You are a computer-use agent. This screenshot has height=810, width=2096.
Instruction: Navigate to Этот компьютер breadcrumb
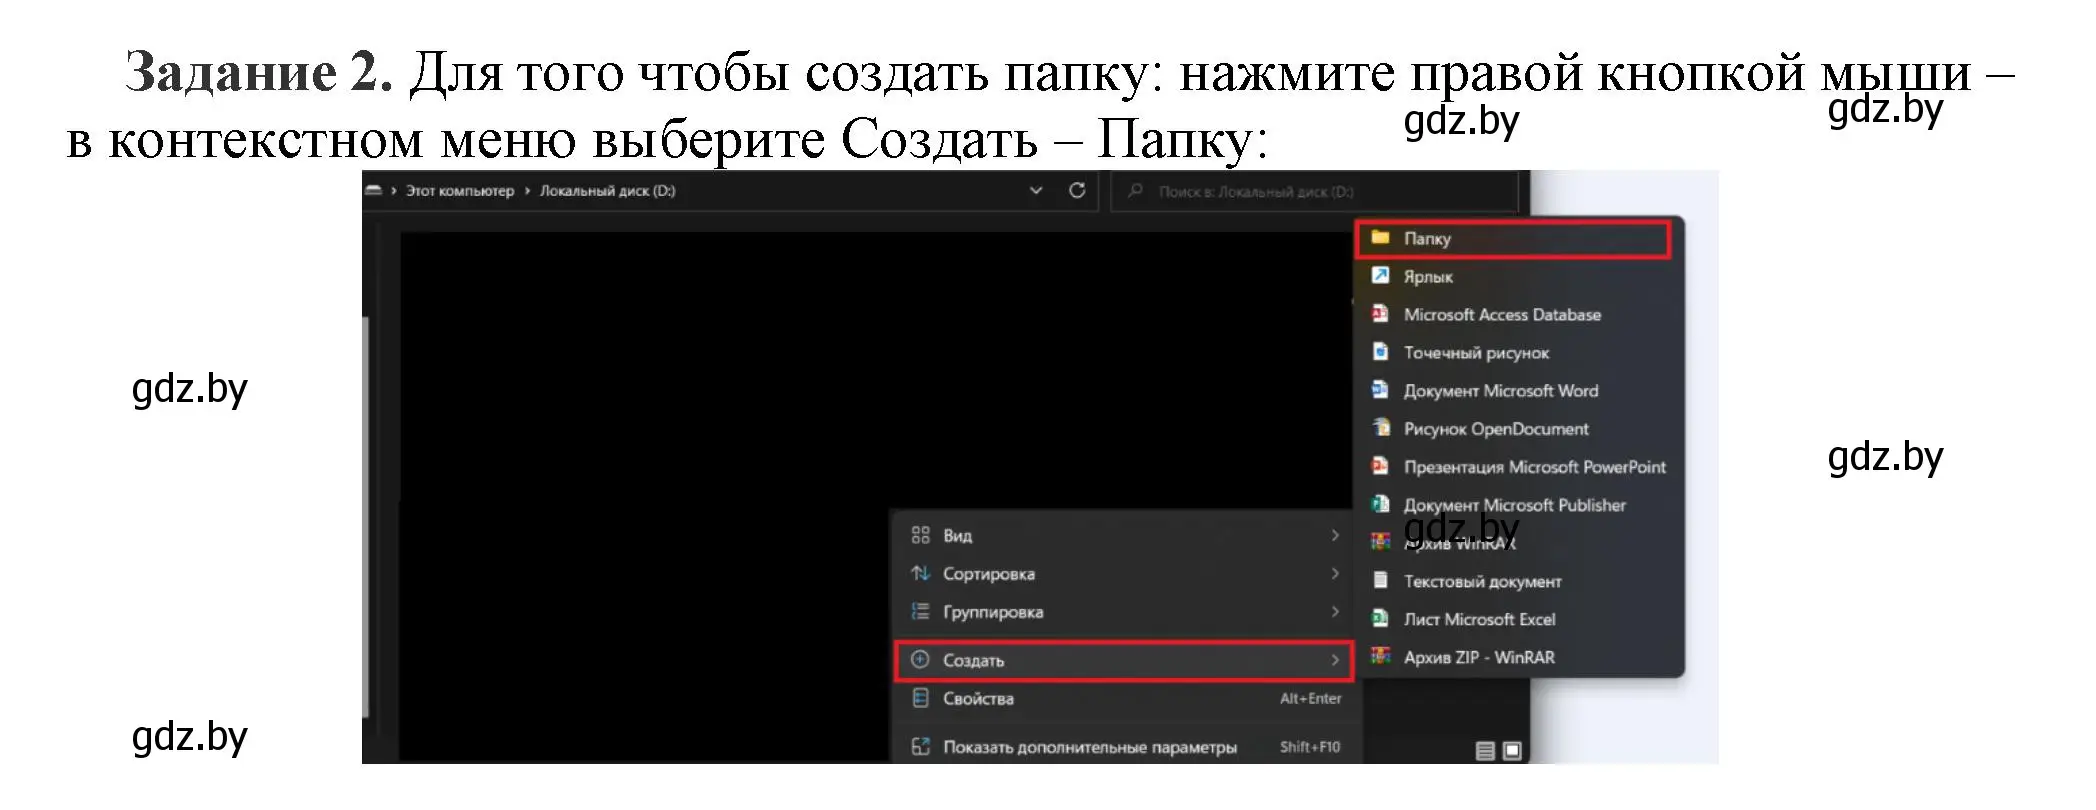[460, 191]
